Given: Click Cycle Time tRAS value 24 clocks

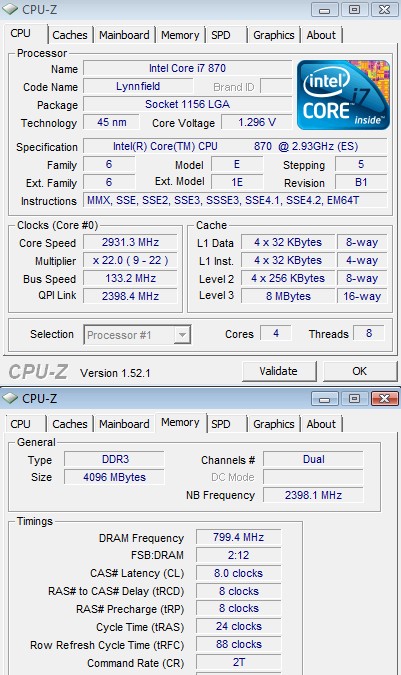Looking at the screenshot, I should click(x=238, y=626).
